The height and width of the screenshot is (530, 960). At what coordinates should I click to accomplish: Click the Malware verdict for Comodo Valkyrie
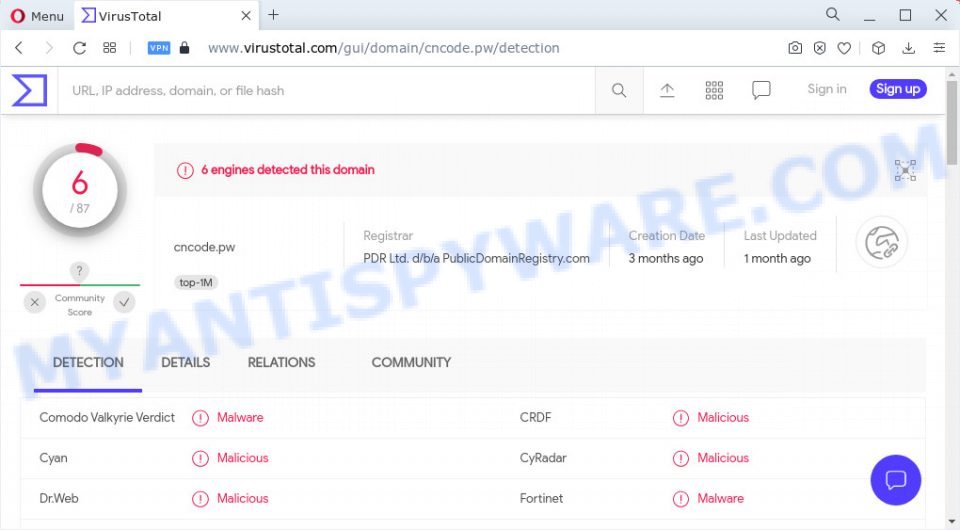point(240,417)
